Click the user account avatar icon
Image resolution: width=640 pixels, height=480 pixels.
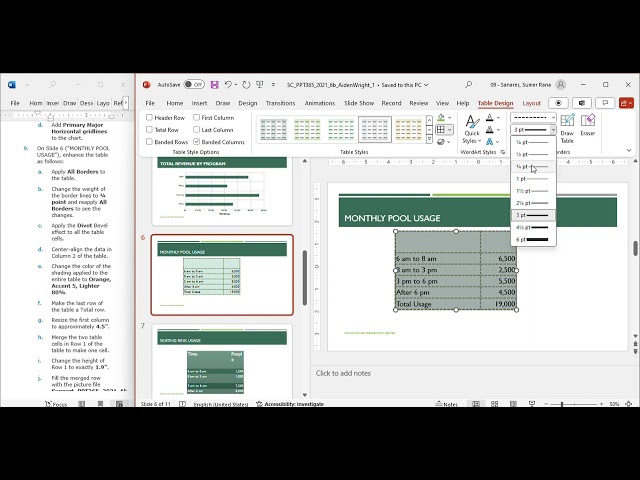[561, 84]
